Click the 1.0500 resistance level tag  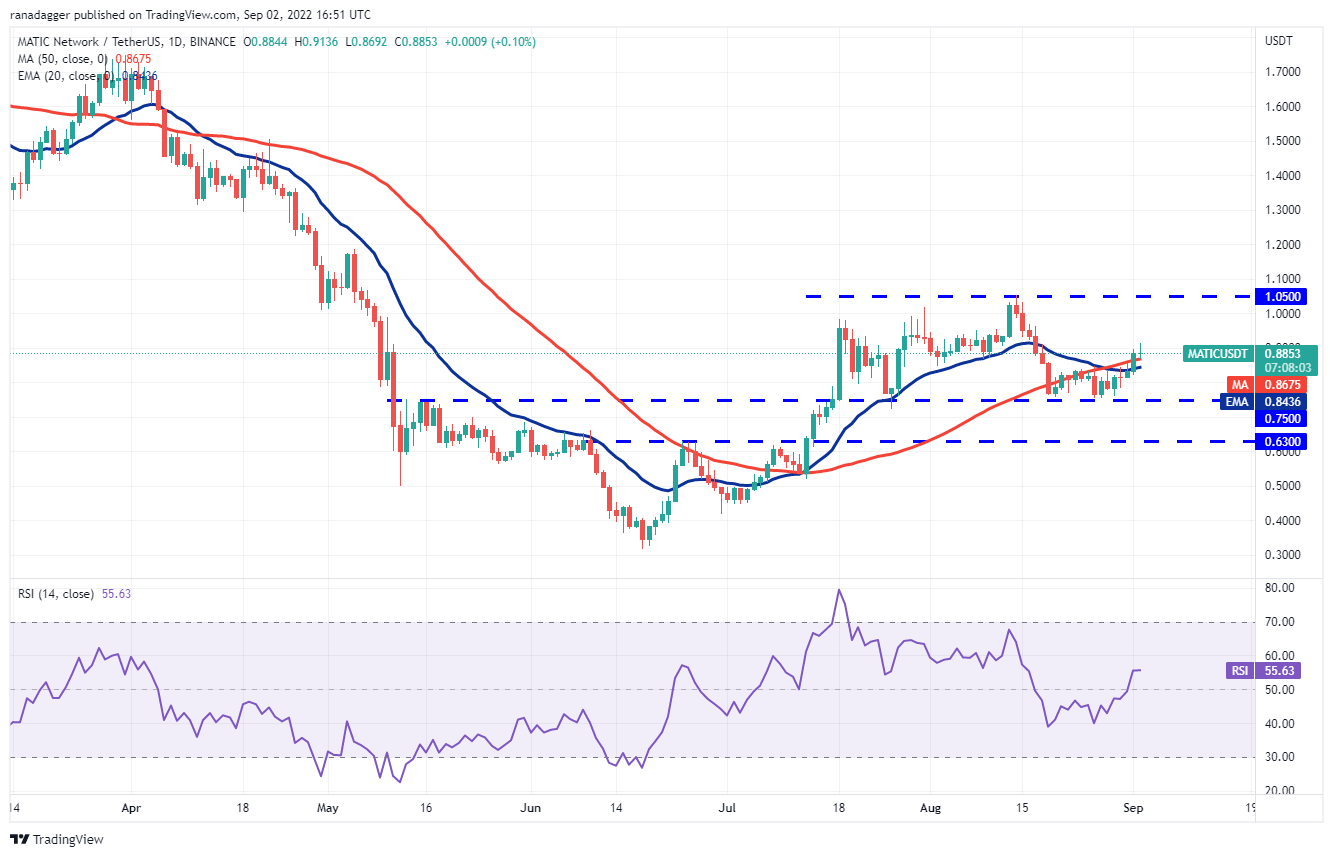pos(1284,297)
